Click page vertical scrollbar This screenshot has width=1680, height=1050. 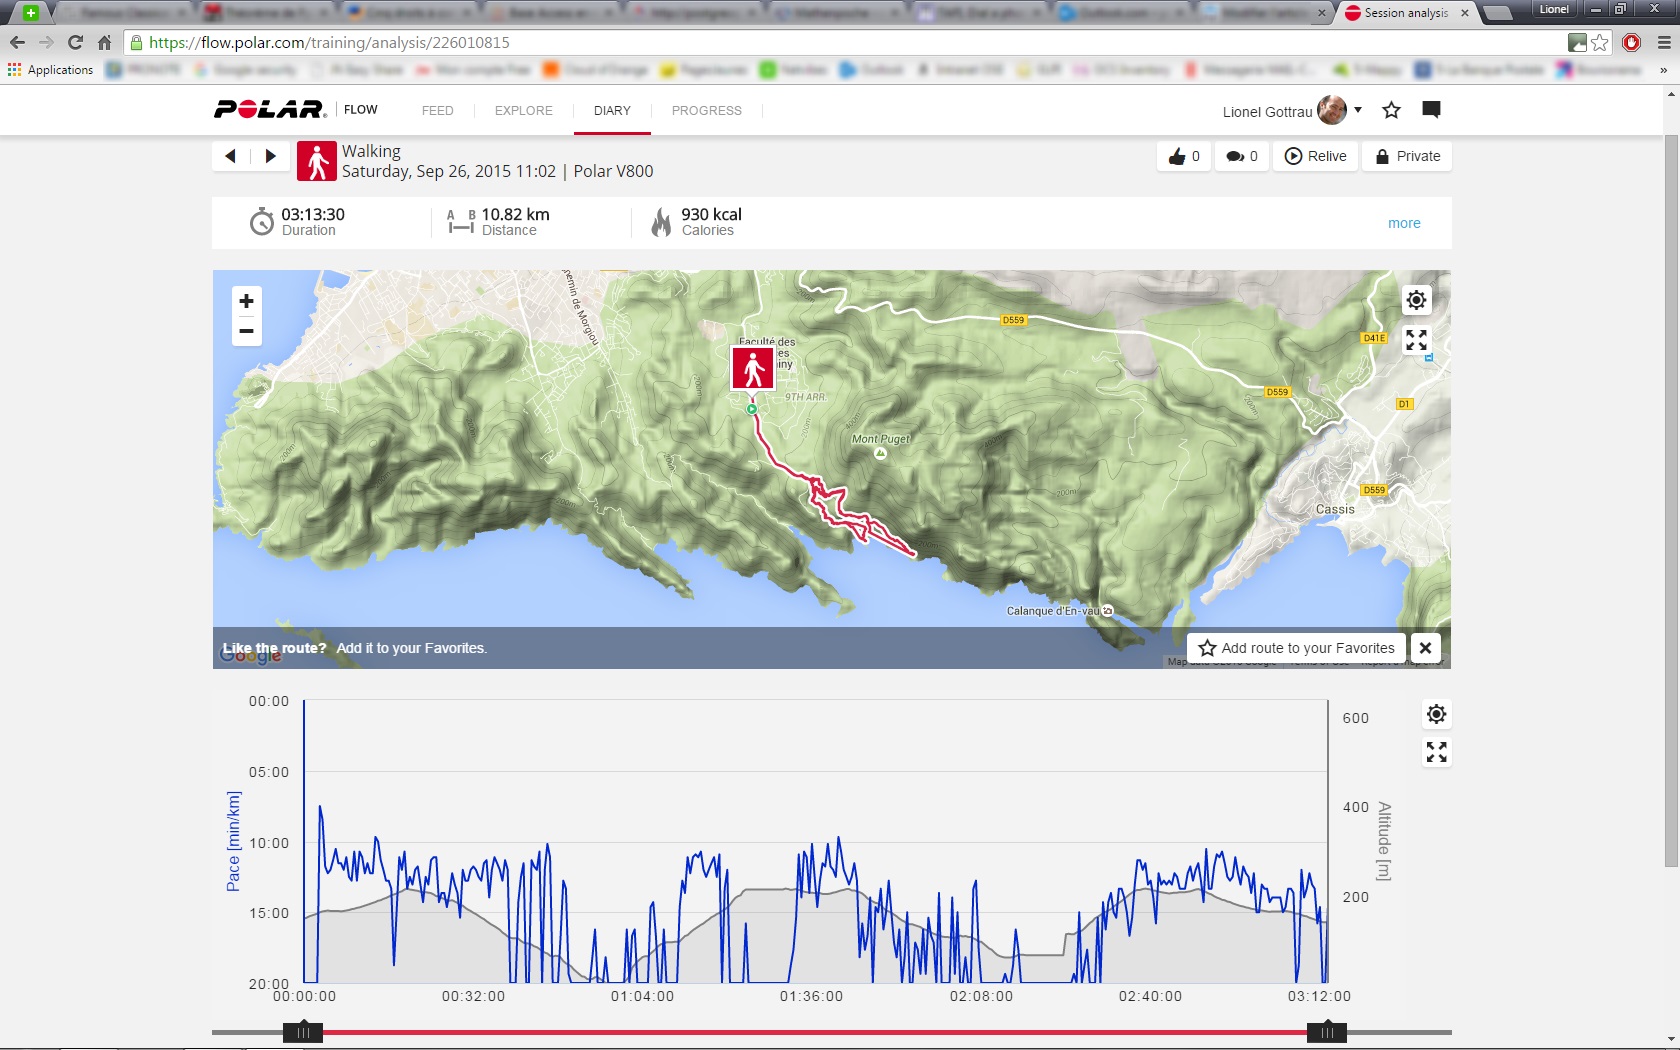point(1671,500)
